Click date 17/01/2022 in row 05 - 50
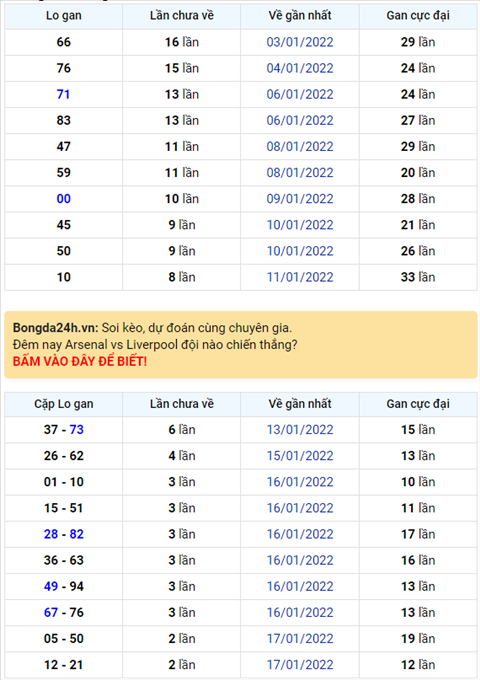Image resolution: width=480 pixels, height=680 pixels. pyautogui.click(x=300, y=638)
